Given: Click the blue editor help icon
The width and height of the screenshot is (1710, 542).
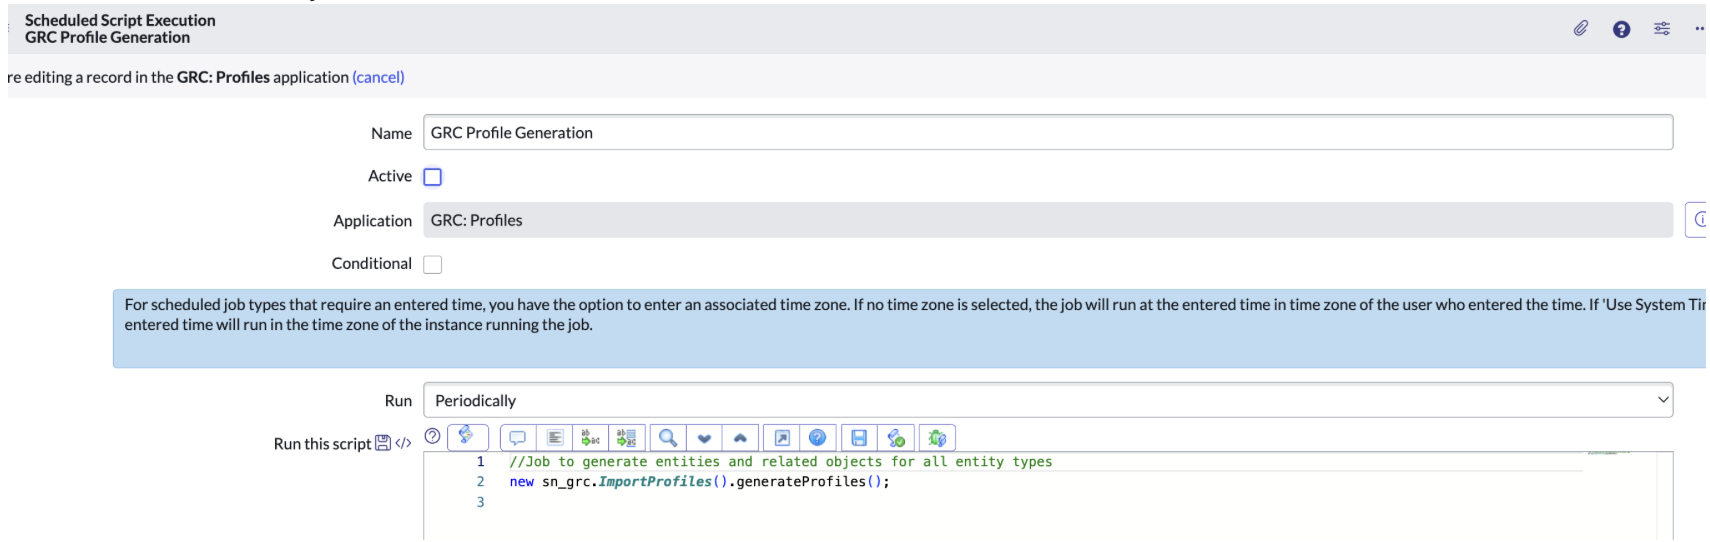Looking at the screenshot, I should [x=817, y=438].
